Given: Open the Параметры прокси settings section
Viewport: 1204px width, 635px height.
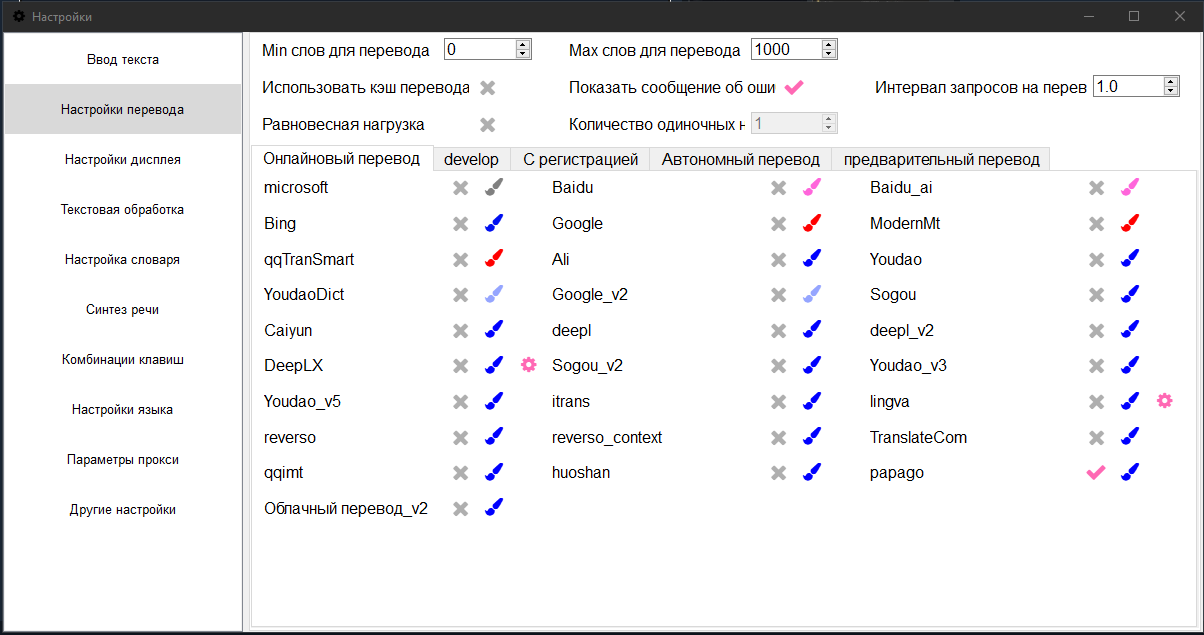Looking at the screenshot, I should pos(123,459).
